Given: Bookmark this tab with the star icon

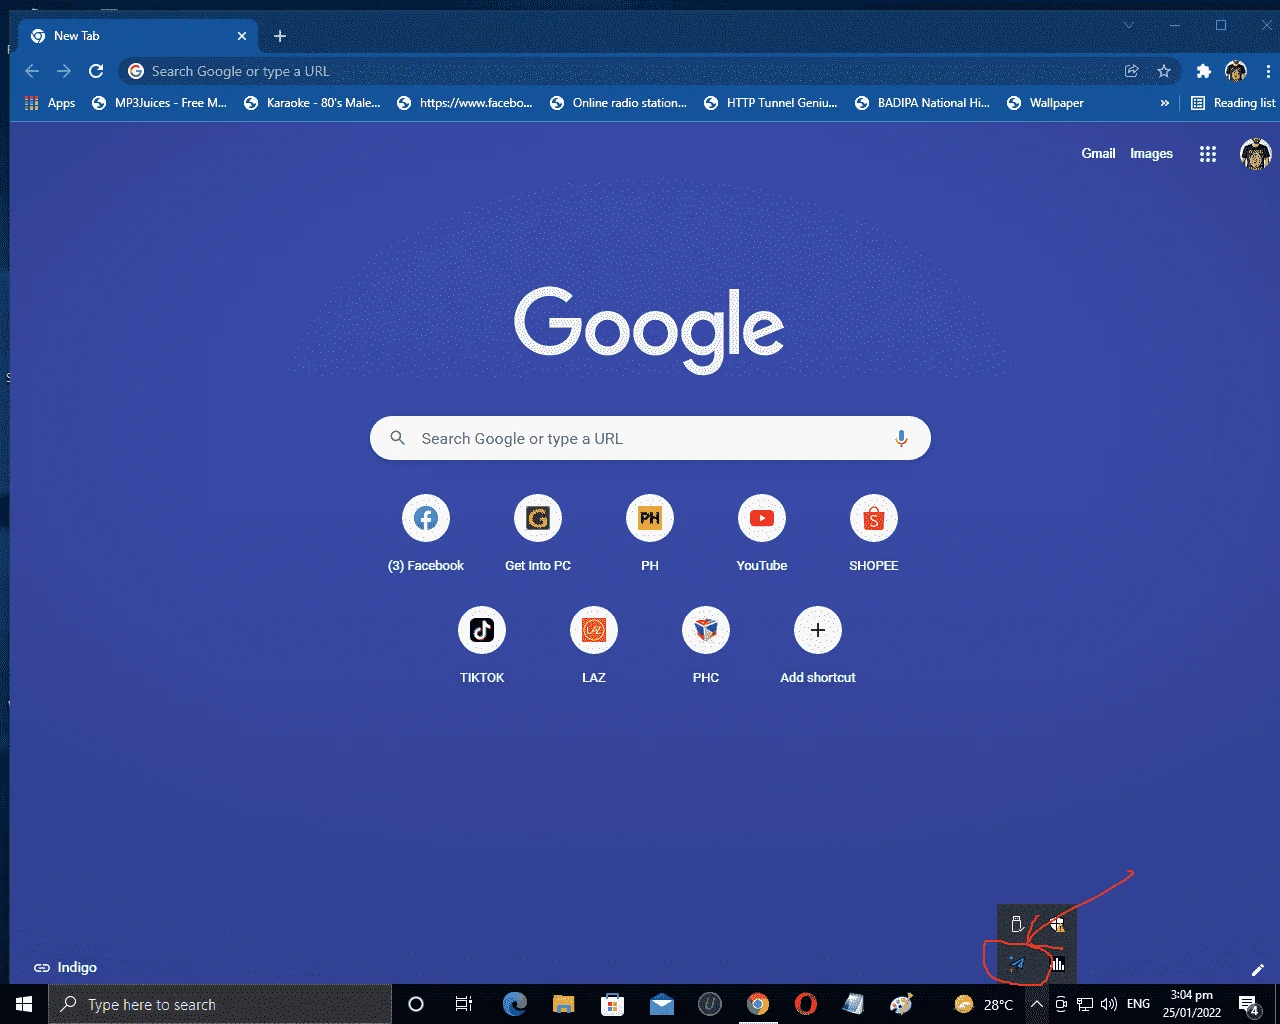Looking at the screenshot, I should tap(1164, 71).
